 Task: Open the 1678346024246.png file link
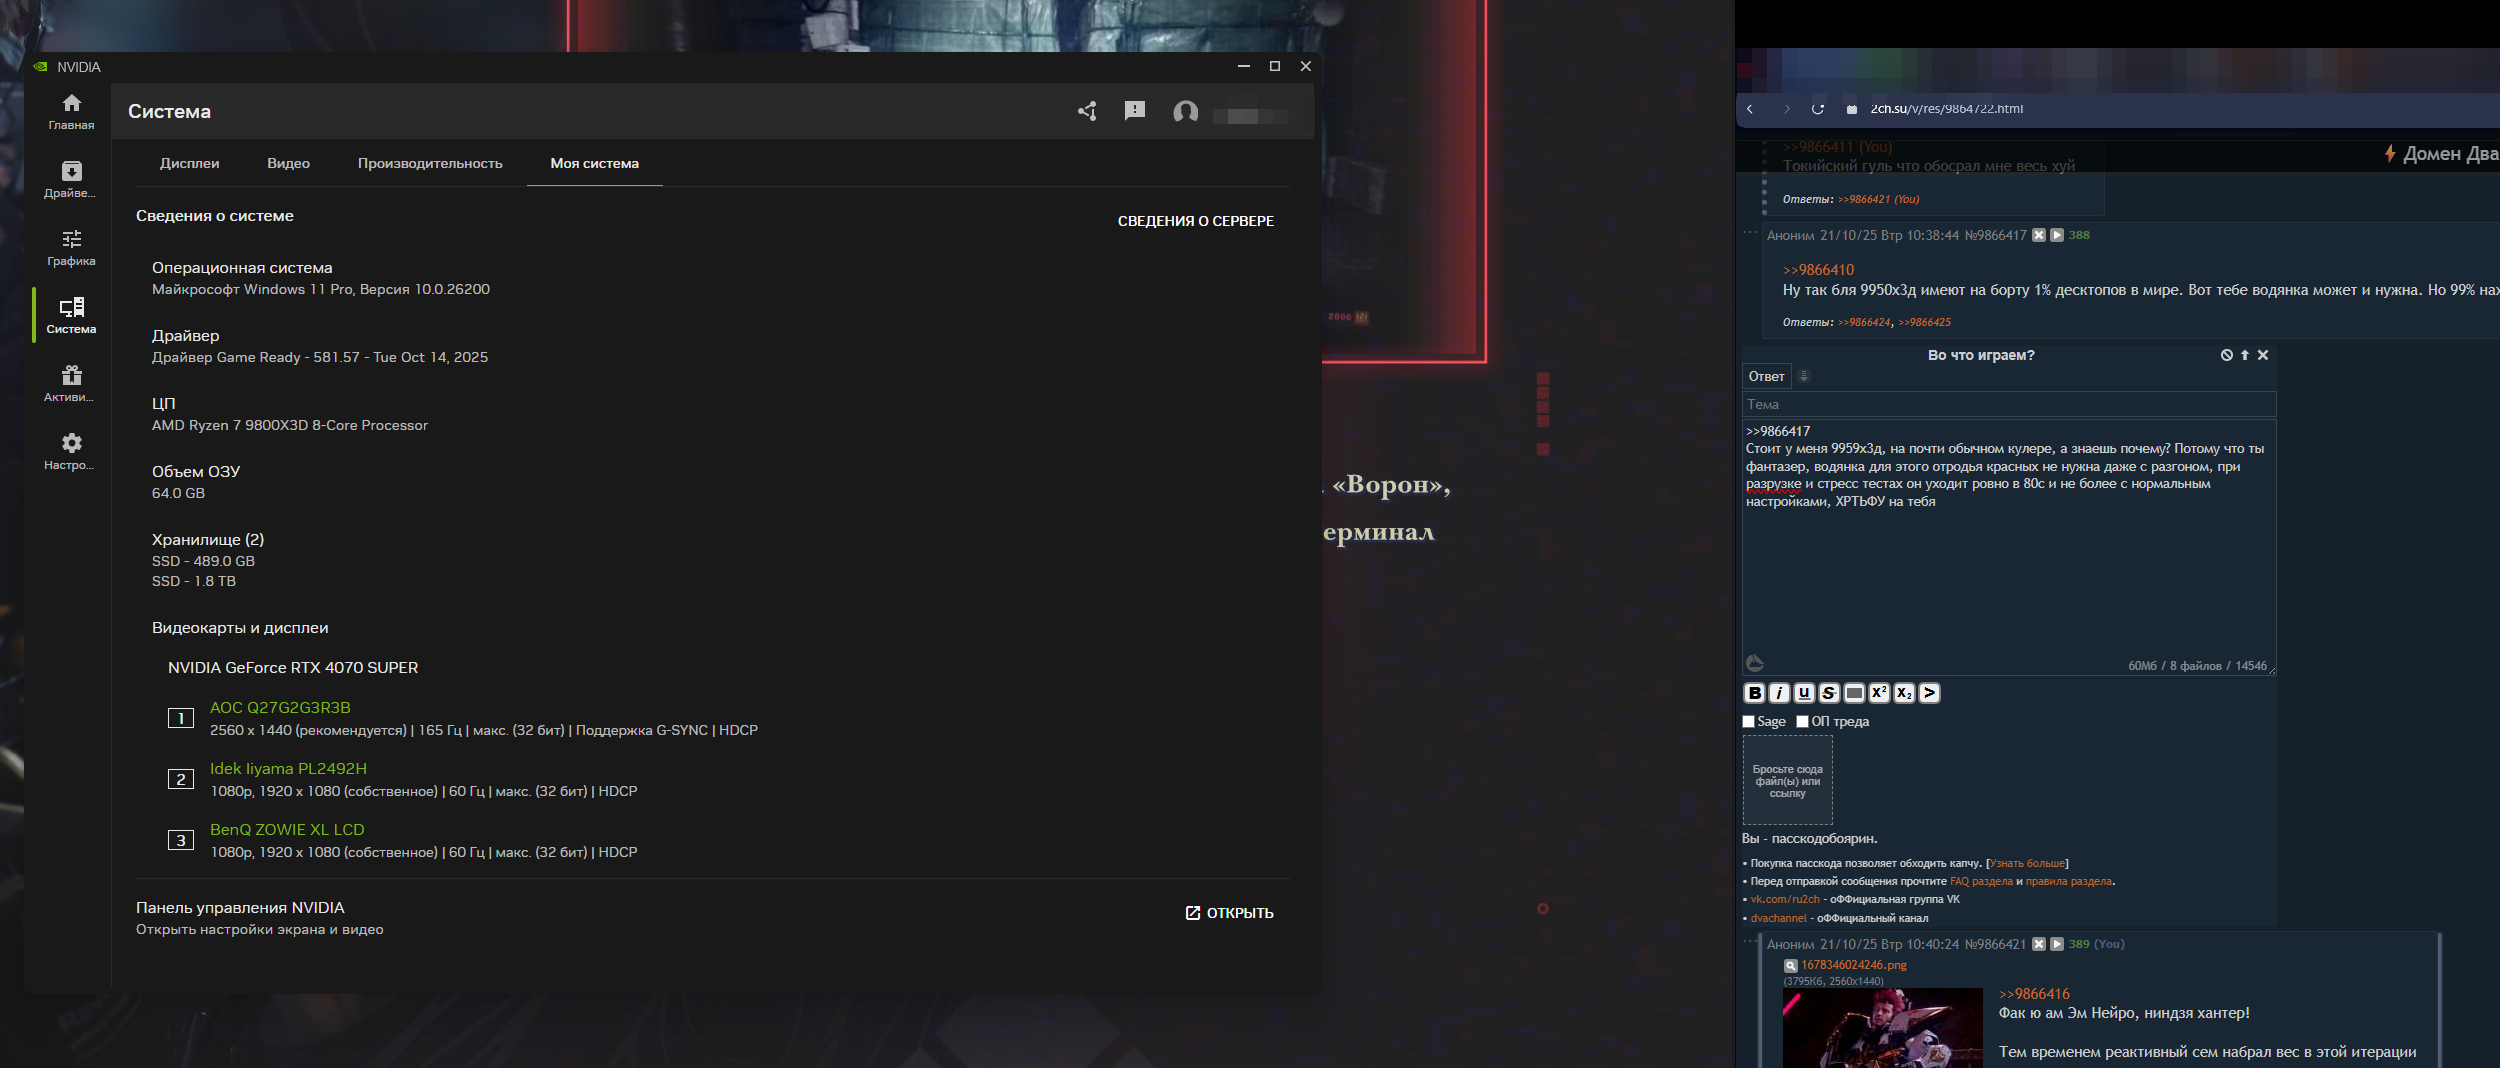1854,965
